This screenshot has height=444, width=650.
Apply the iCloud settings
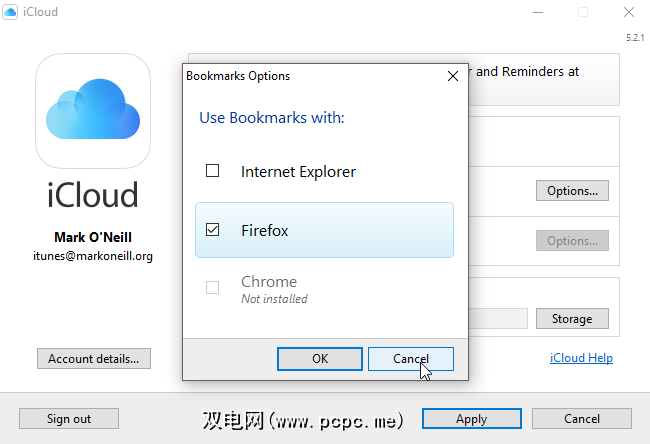tap(471, 419)
